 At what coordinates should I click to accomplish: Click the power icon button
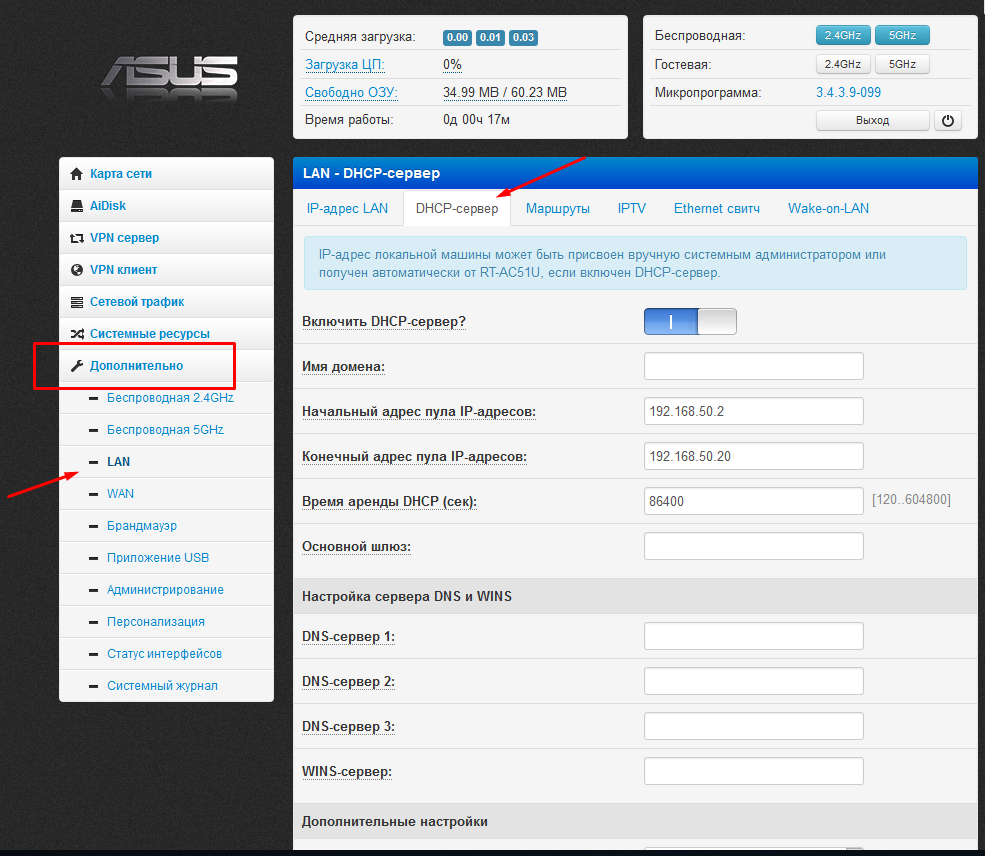(947, 120)
